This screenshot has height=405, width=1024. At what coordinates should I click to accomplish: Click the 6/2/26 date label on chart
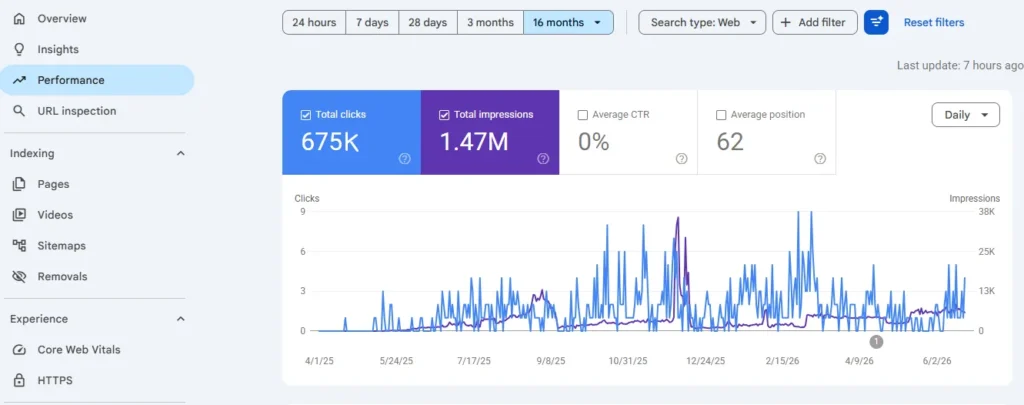click(936, 361)
